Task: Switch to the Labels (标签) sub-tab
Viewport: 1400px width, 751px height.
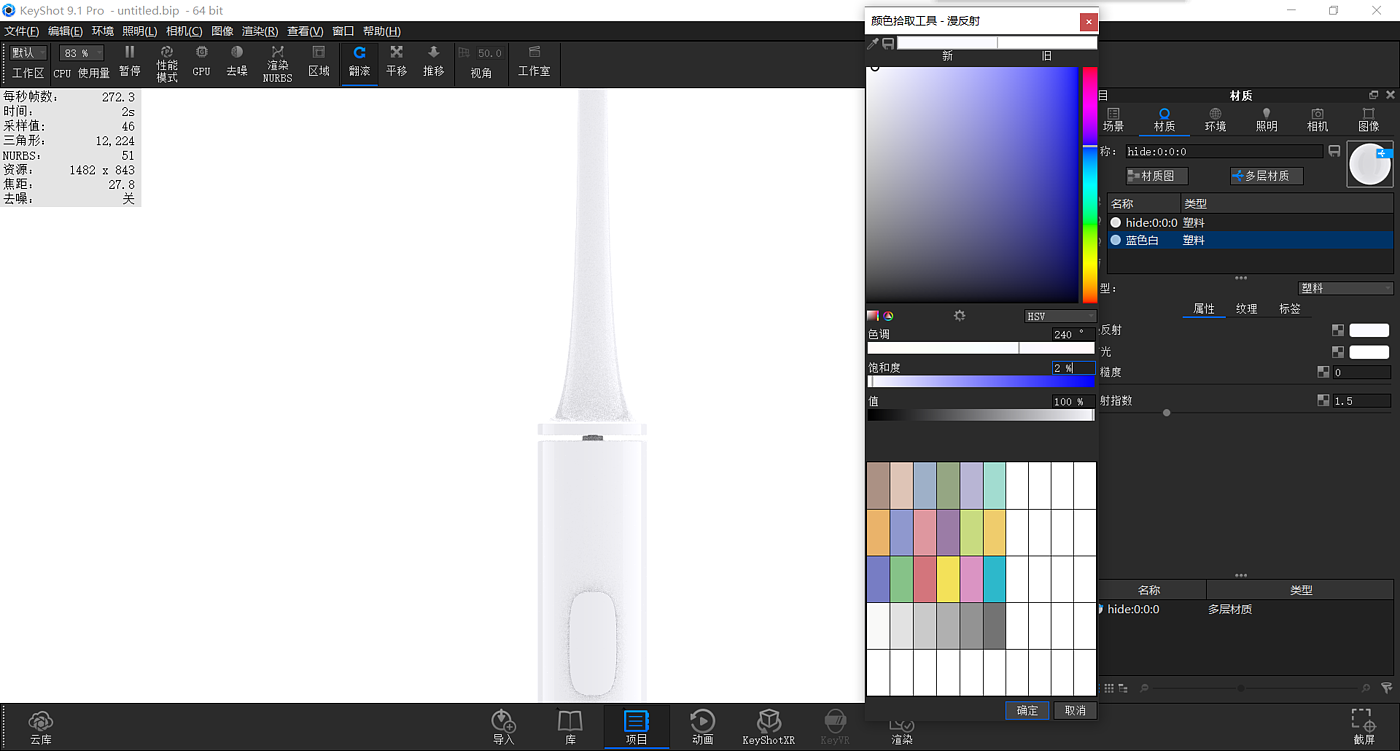Action: pyautogui.click(x=1290, y=309)
